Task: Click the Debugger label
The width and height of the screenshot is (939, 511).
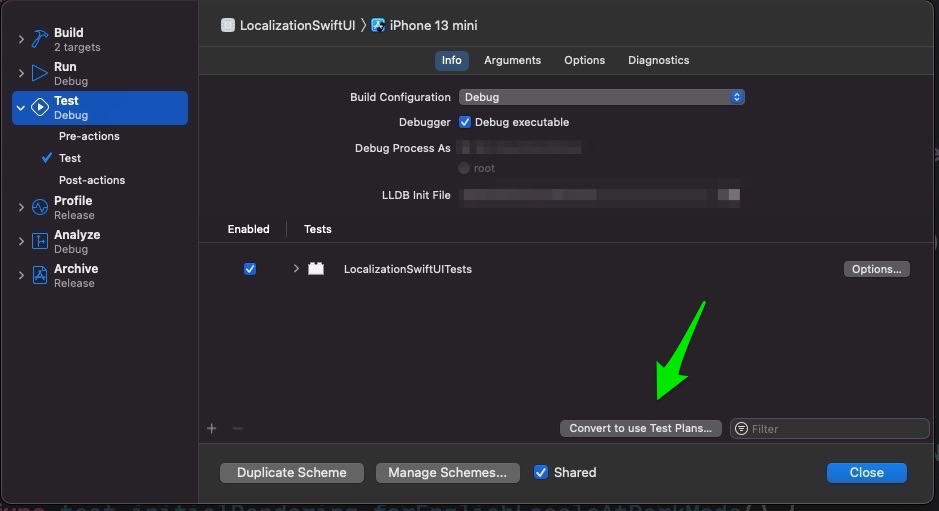Action: tap(425, 122)
